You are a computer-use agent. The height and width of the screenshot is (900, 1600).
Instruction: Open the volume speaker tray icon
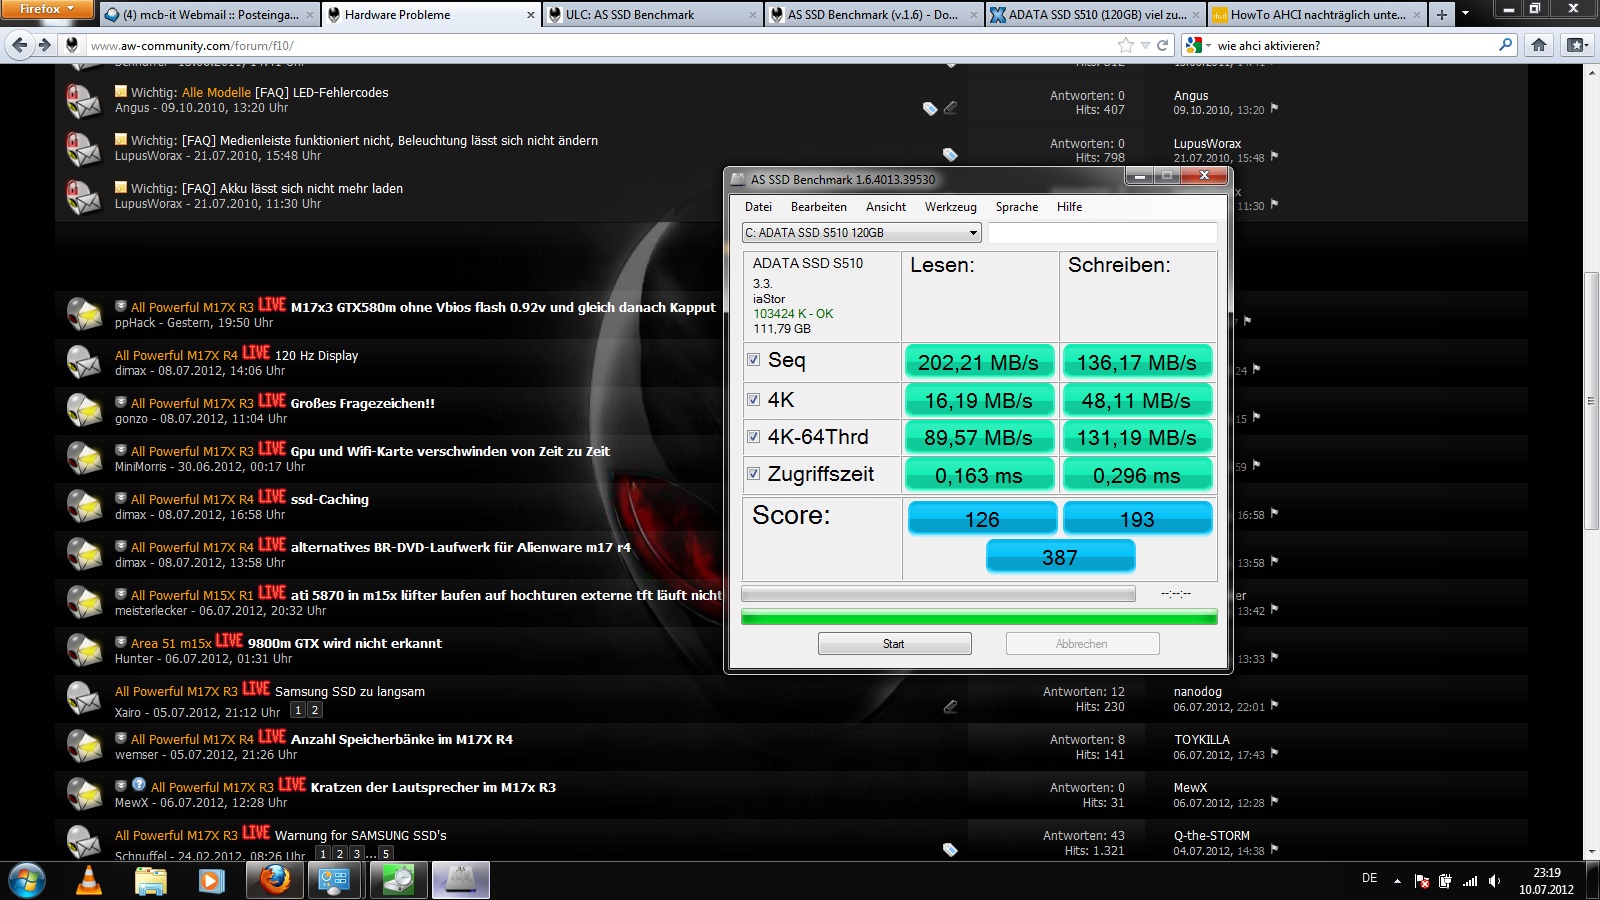1494,881
